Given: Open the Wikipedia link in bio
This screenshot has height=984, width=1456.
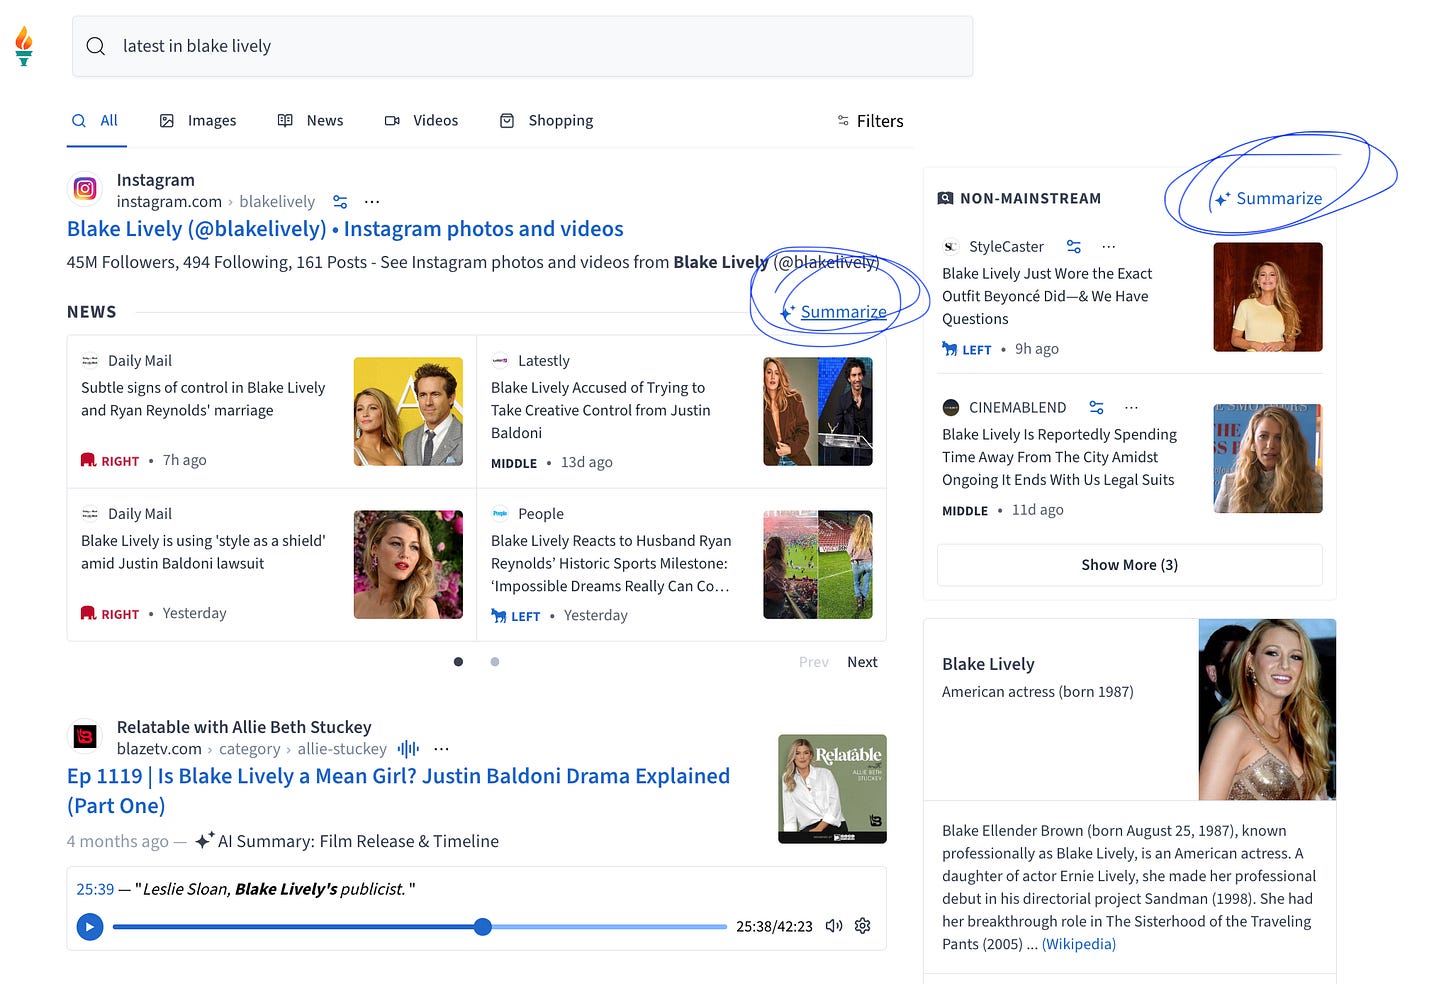Looking at the screenshot, I should tap(1079, 944).
